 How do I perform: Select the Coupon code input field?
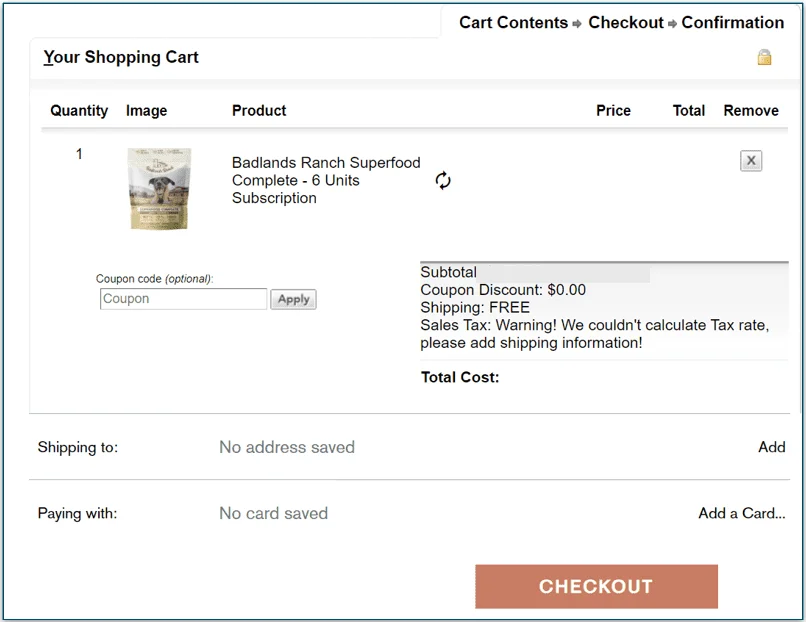182,299
